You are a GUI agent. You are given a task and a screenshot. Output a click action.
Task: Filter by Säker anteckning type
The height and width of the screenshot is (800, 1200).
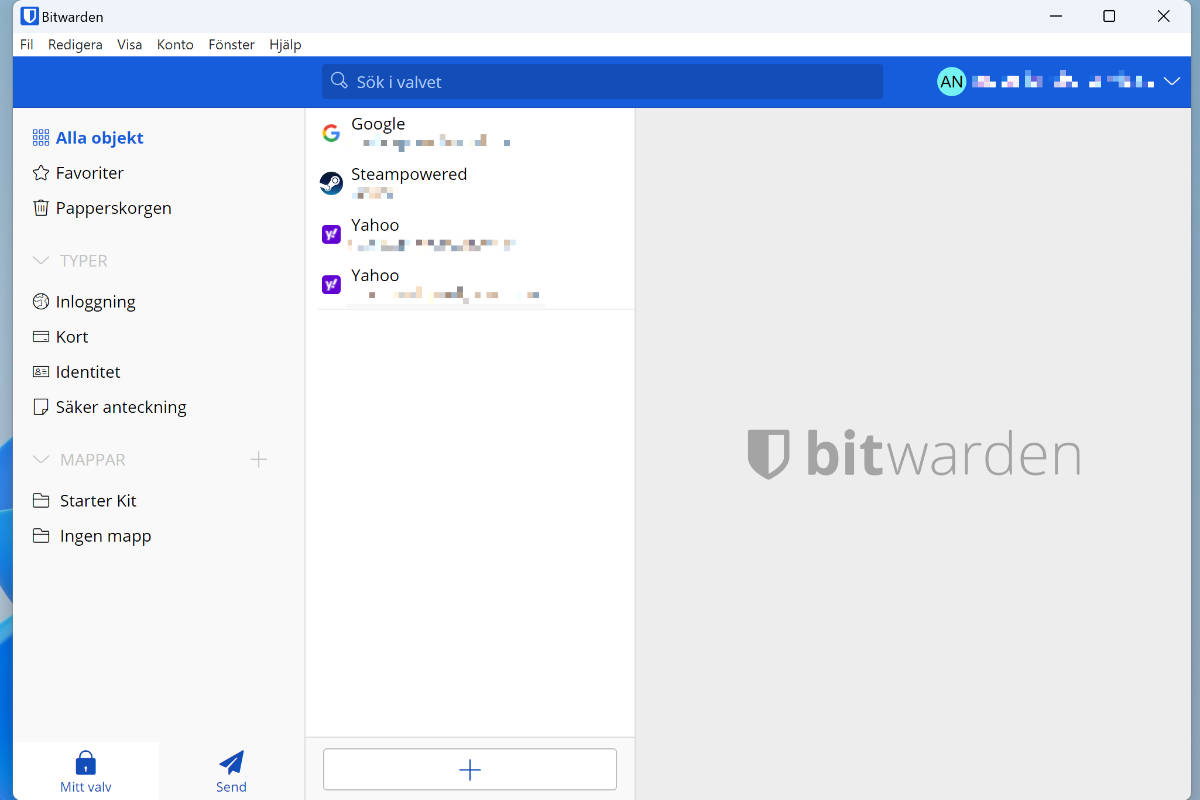tap(121, 407)
